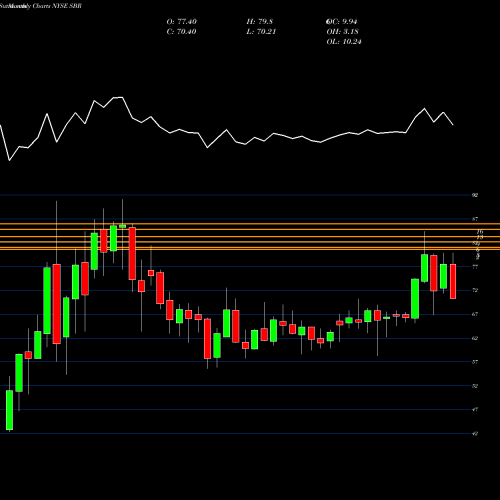Click the 87 price axis label
Image resolution: width=500 pixels, height=500 pixels.
[475, 219]
